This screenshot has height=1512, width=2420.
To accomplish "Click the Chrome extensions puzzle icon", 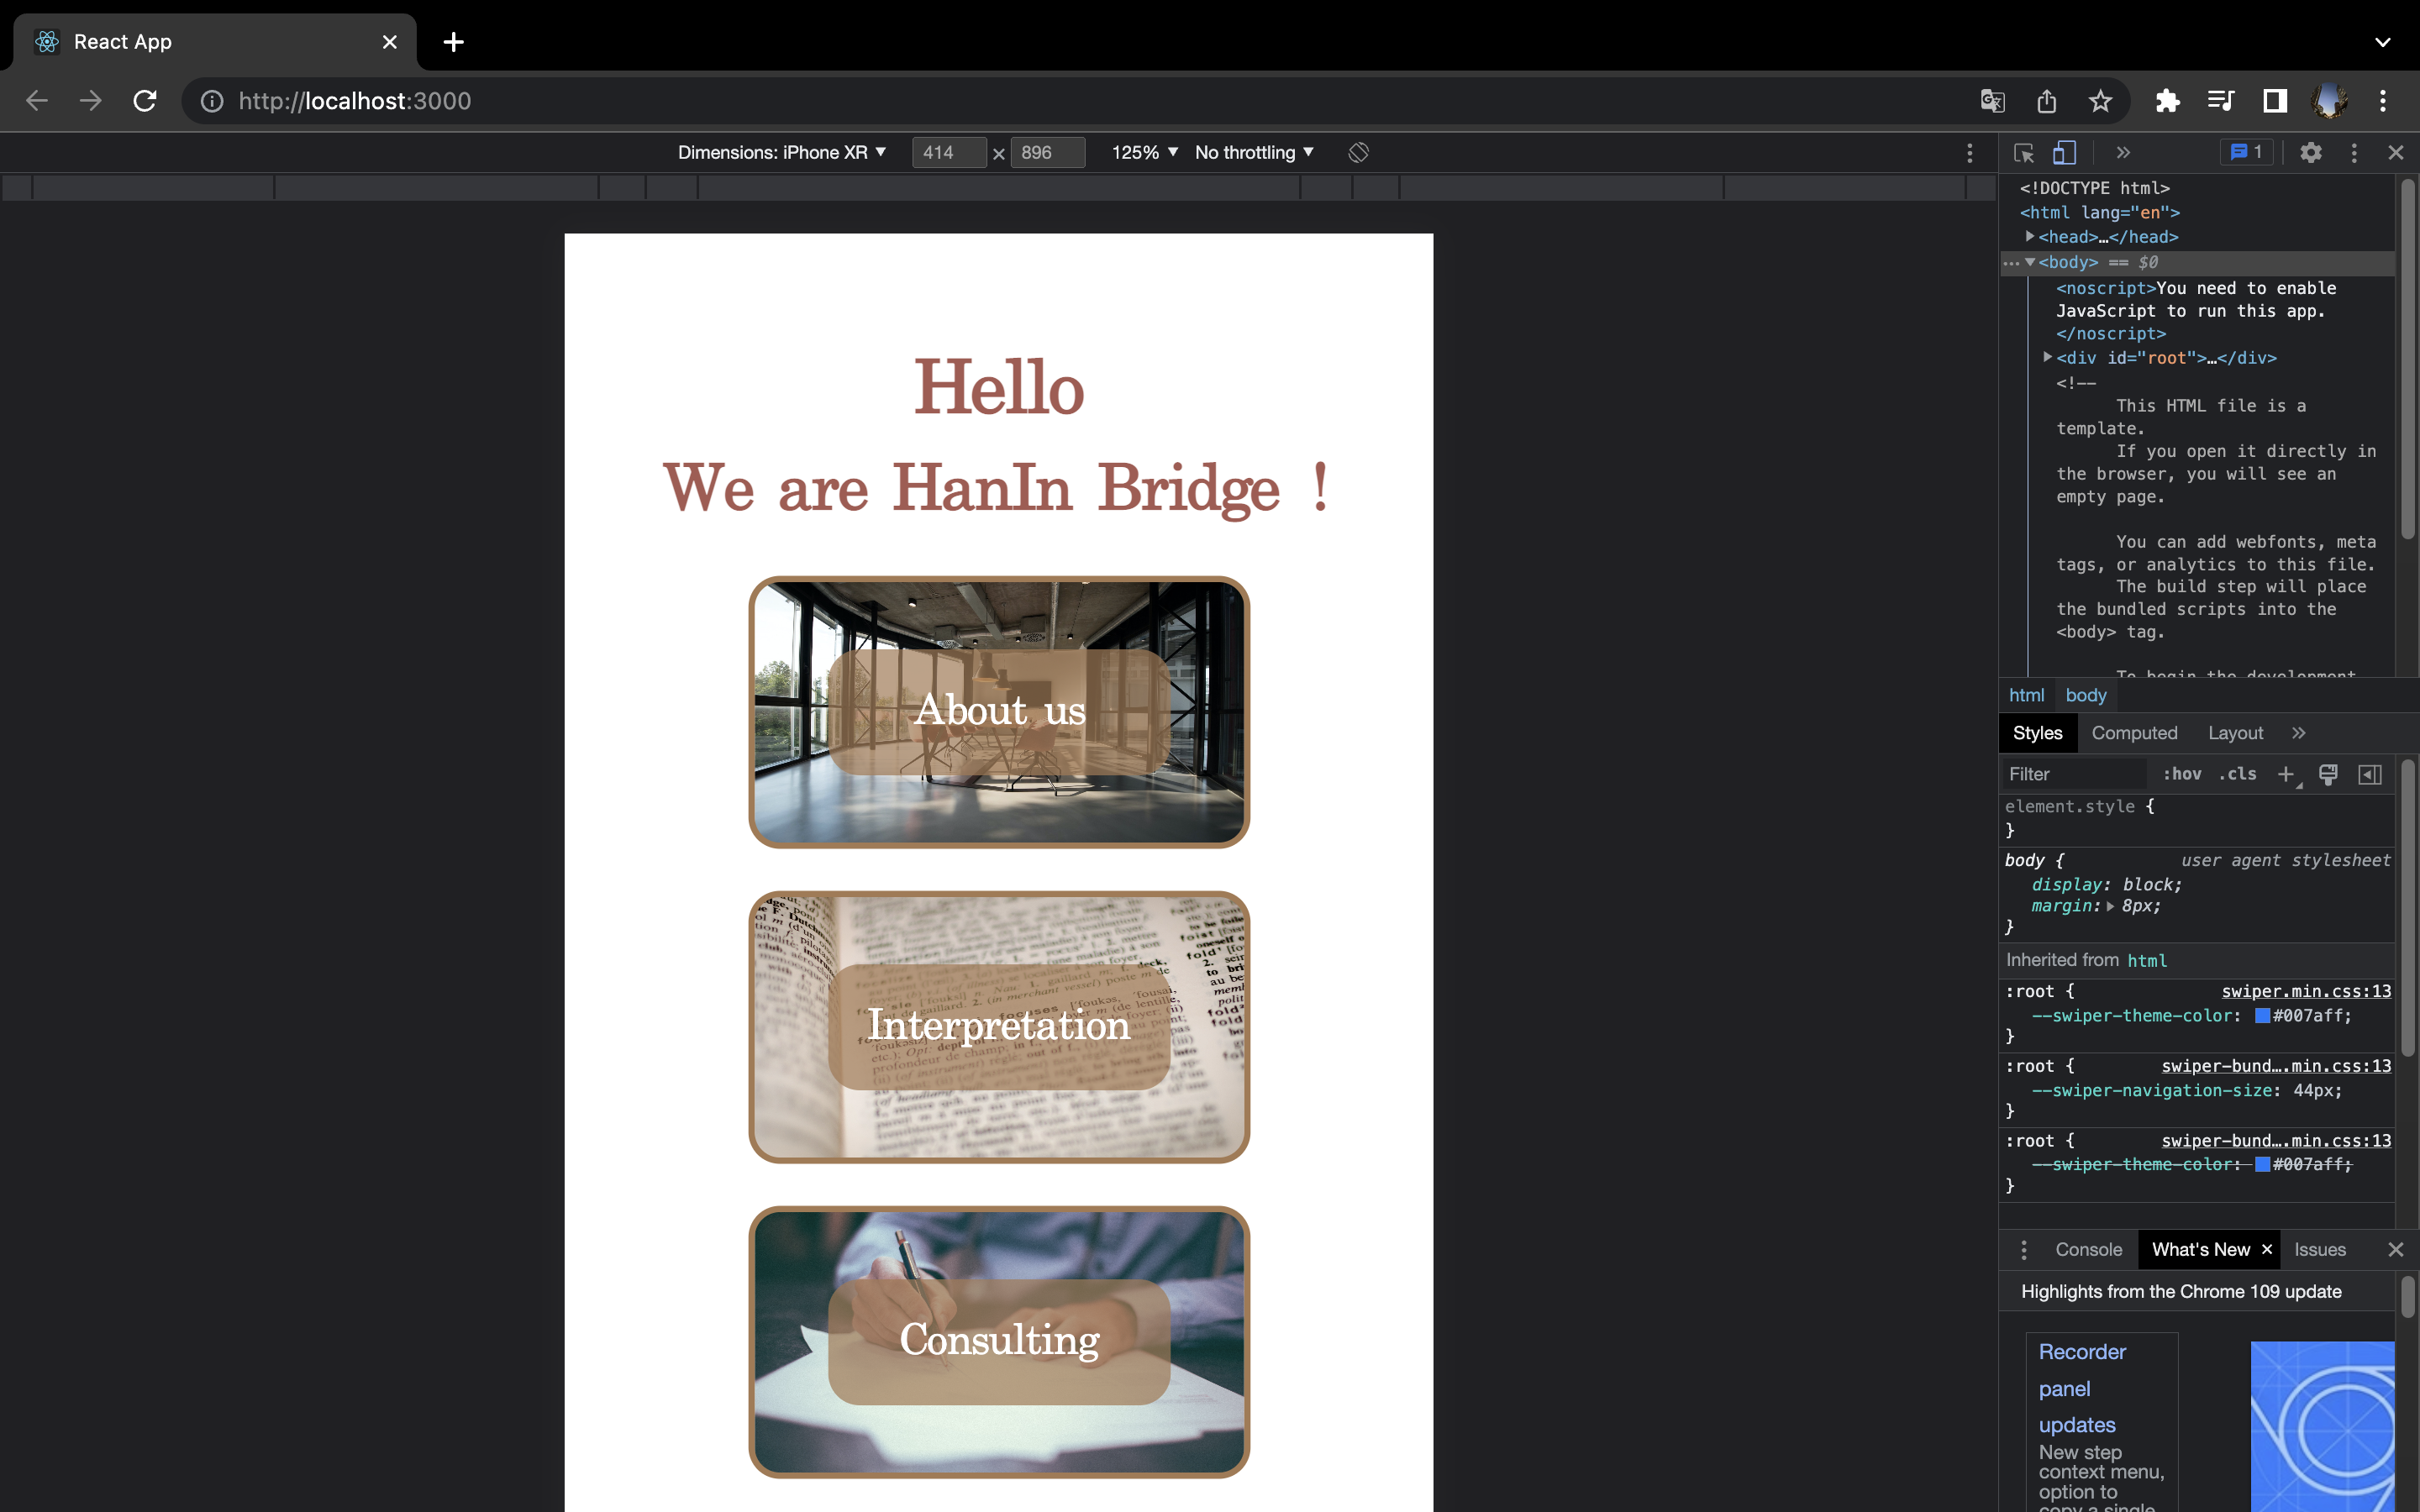I will tap(2167, 101).
